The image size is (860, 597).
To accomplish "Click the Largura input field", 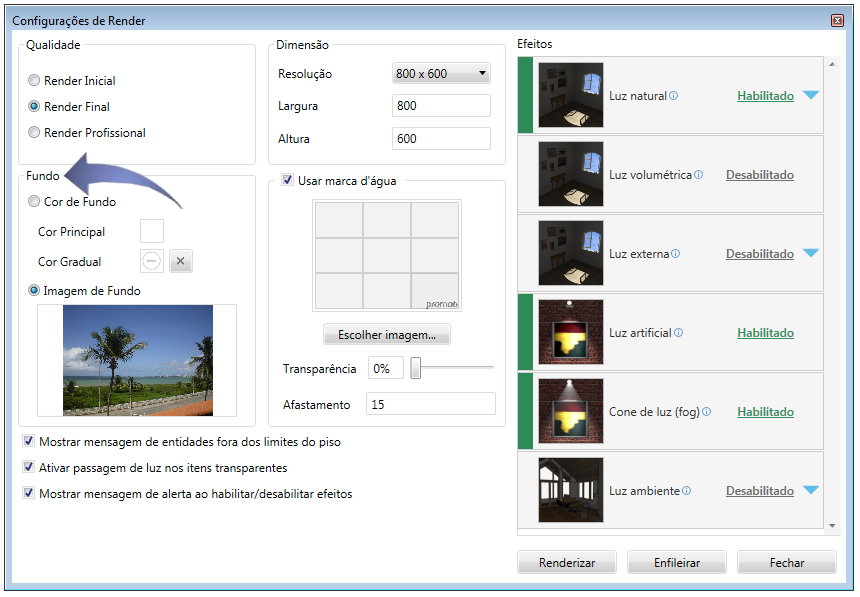I will click(441, 105).
